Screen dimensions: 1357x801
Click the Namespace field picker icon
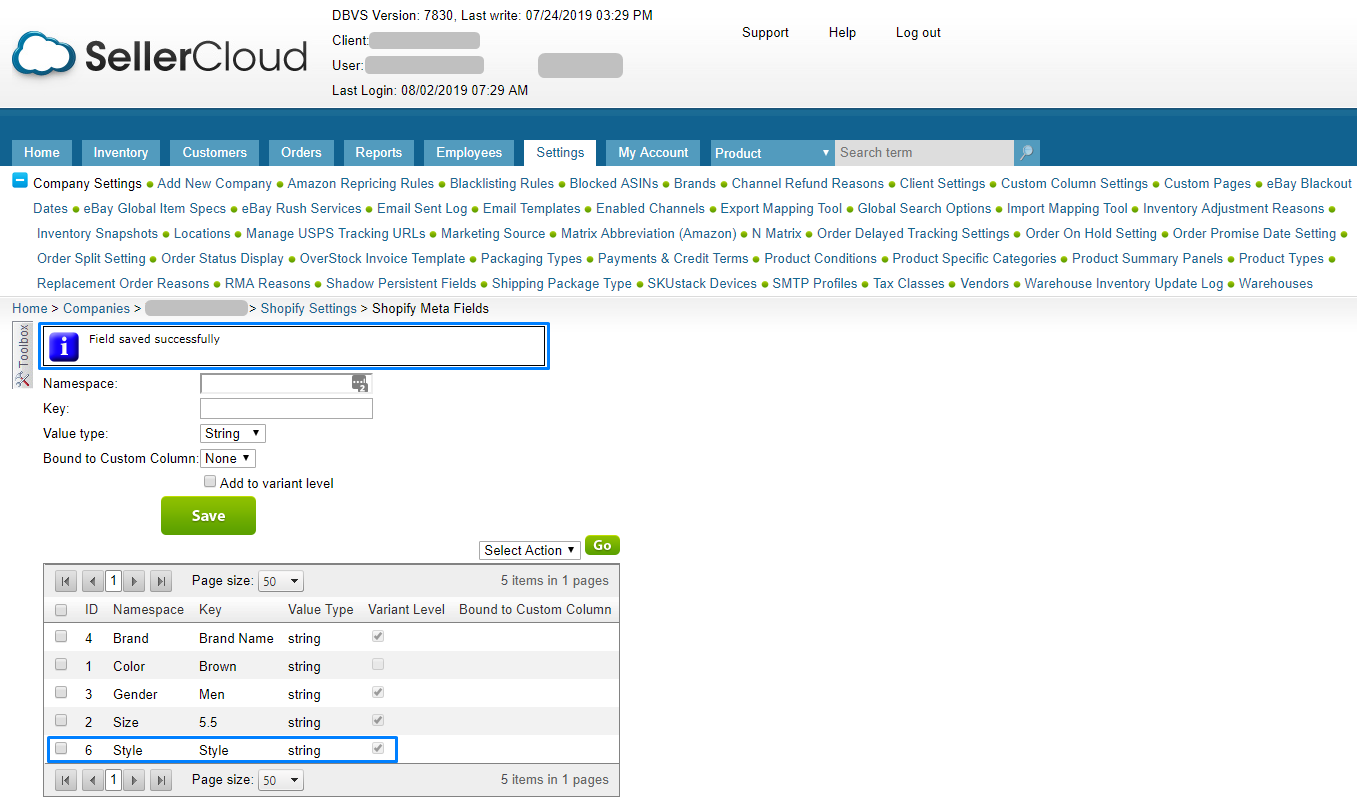[x=360, y=384]
